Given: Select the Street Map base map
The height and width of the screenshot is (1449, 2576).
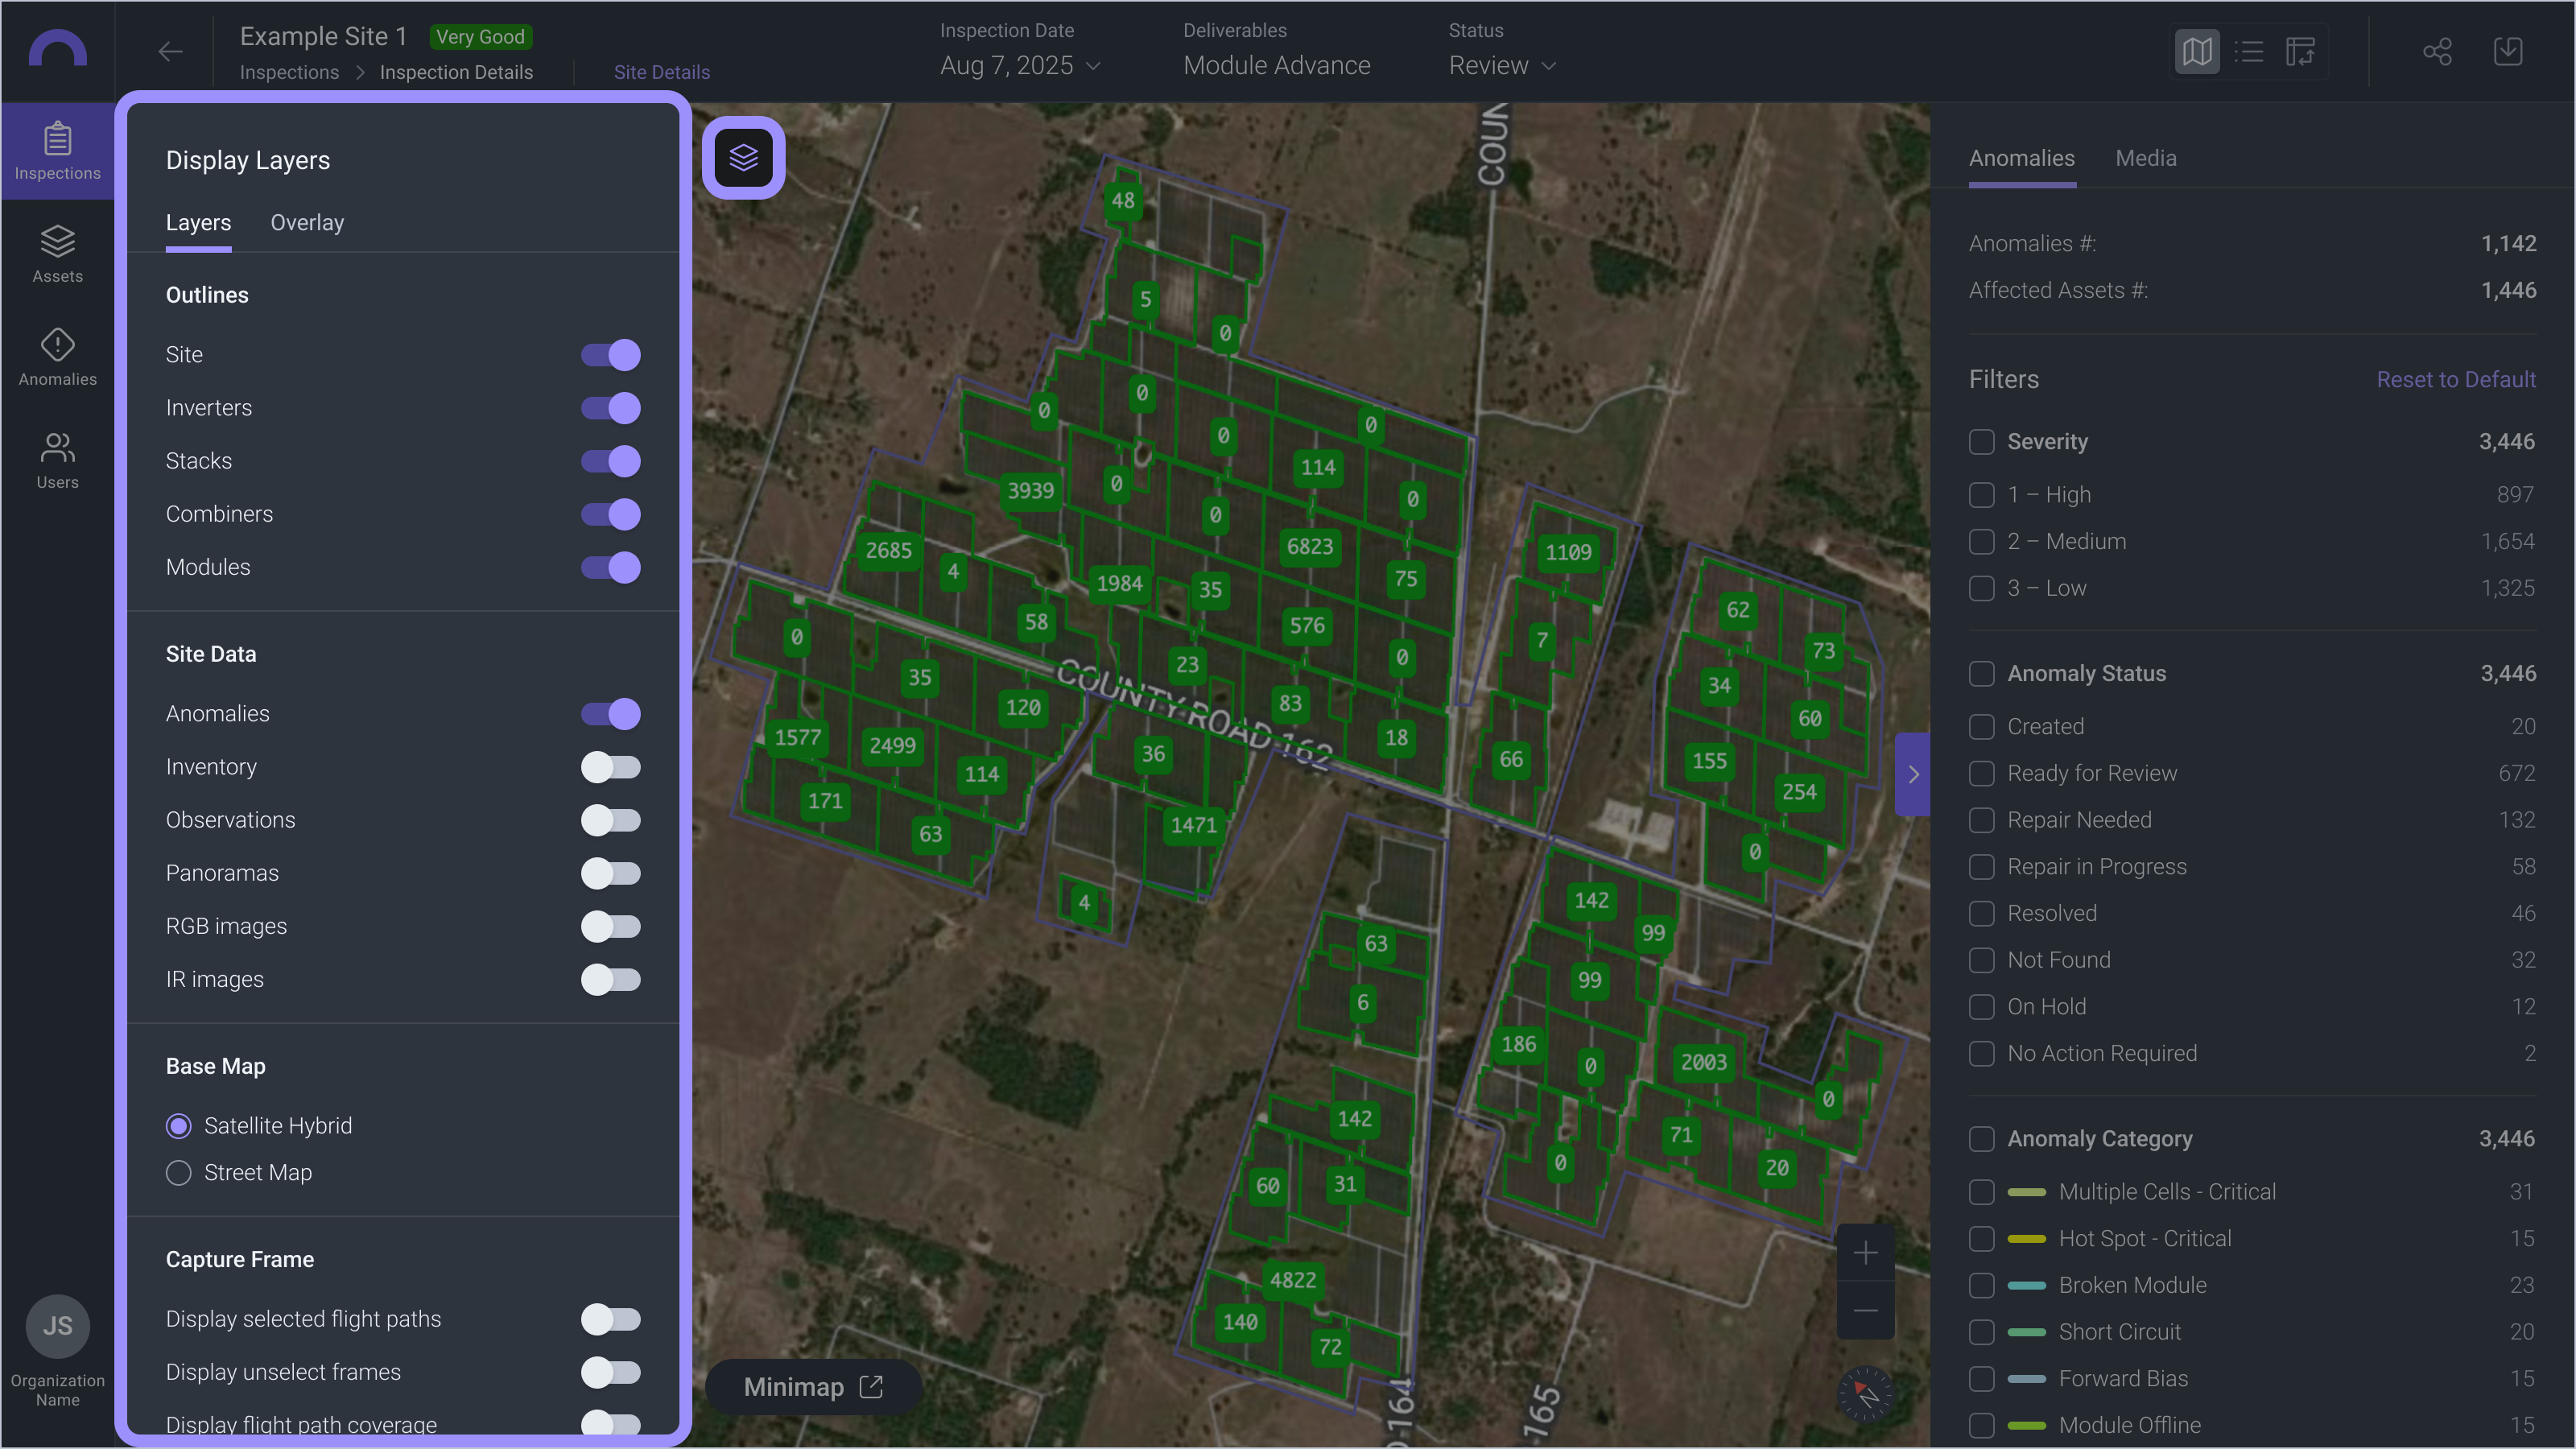Looking at the screenshot, I should click(179, 1173).
